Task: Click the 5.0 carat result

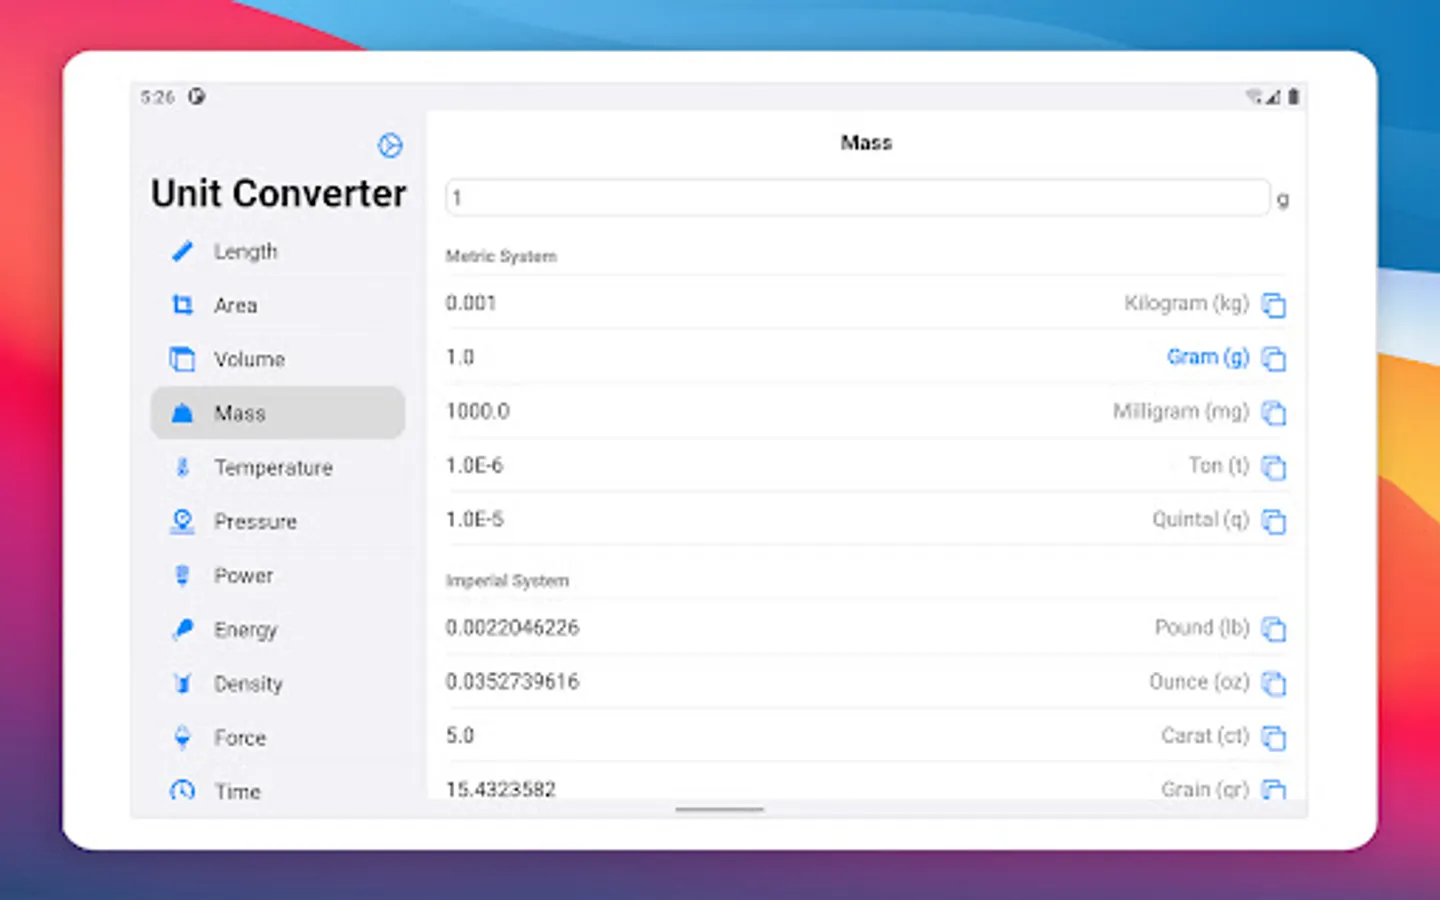Action: tap(460, 735)
